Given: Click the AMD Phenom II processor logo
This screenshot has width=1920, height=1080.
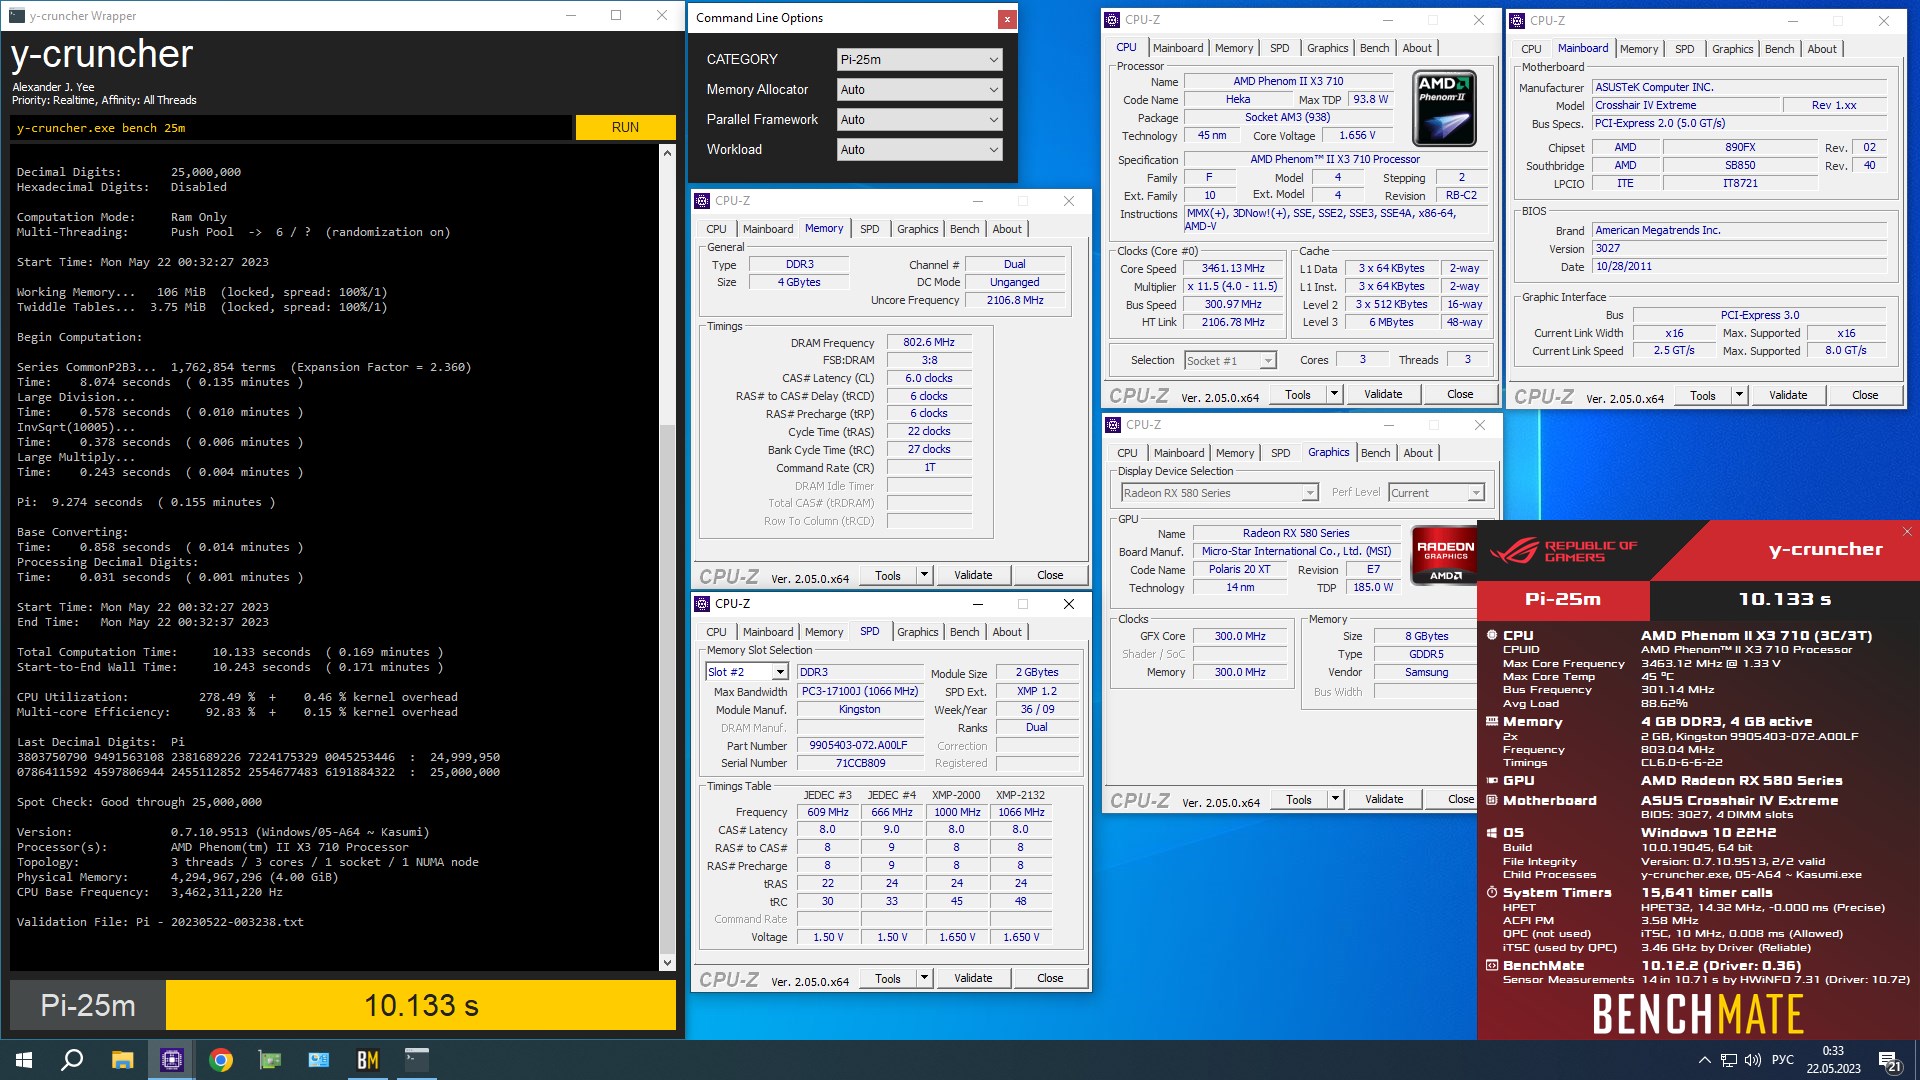Looking at the screenshot, I should click(x=1444, y=109).
